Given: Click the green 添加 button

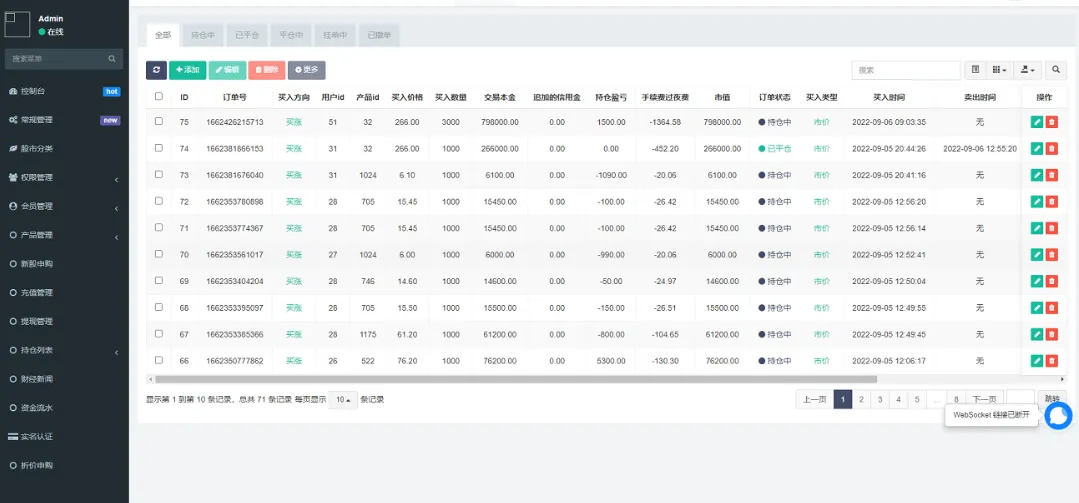Looking at the screenshot, I should click(x=187, y=70).
